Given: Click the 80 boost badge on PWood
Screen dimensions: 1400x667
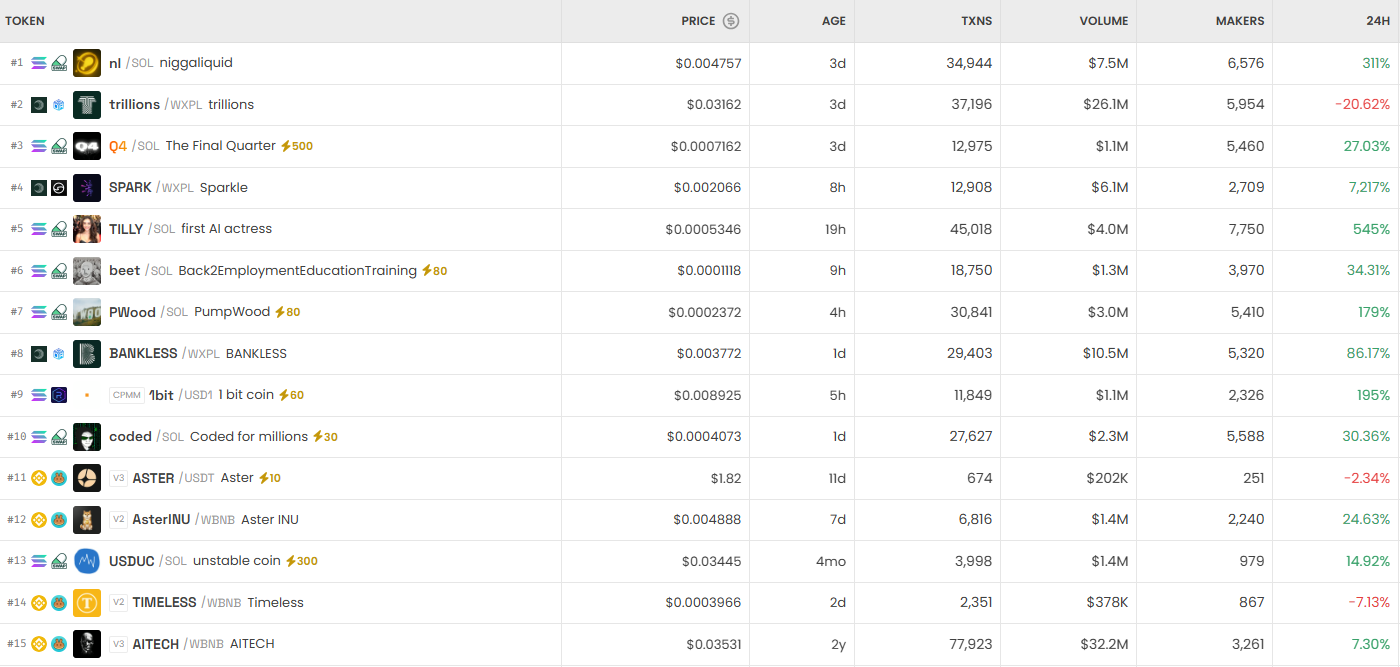Looking at the screenshot, I should (x=287, y=312).
